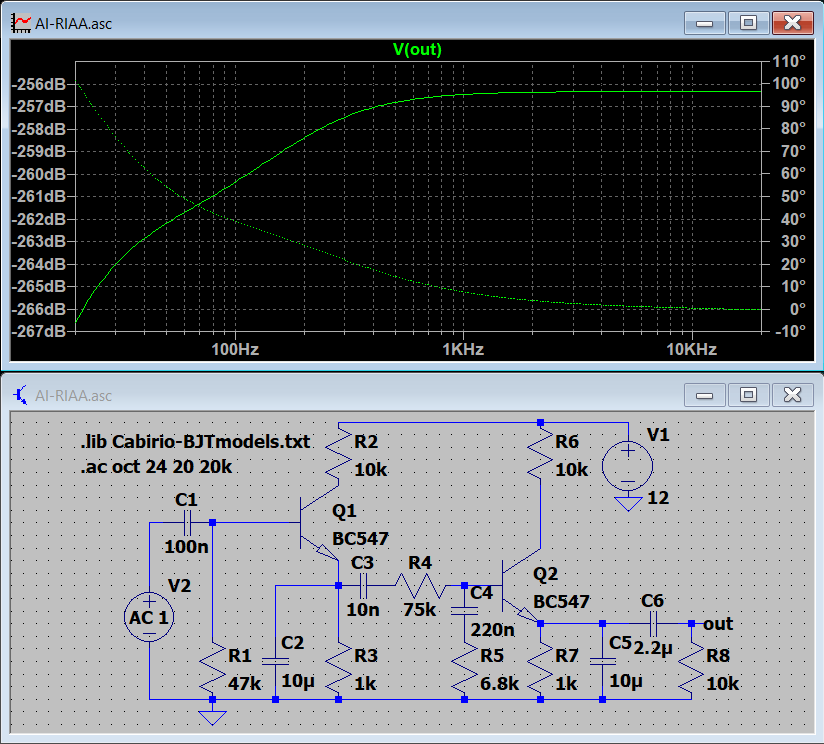Click resistor R8 symbol
824x744 pixels.
[692, 668]
